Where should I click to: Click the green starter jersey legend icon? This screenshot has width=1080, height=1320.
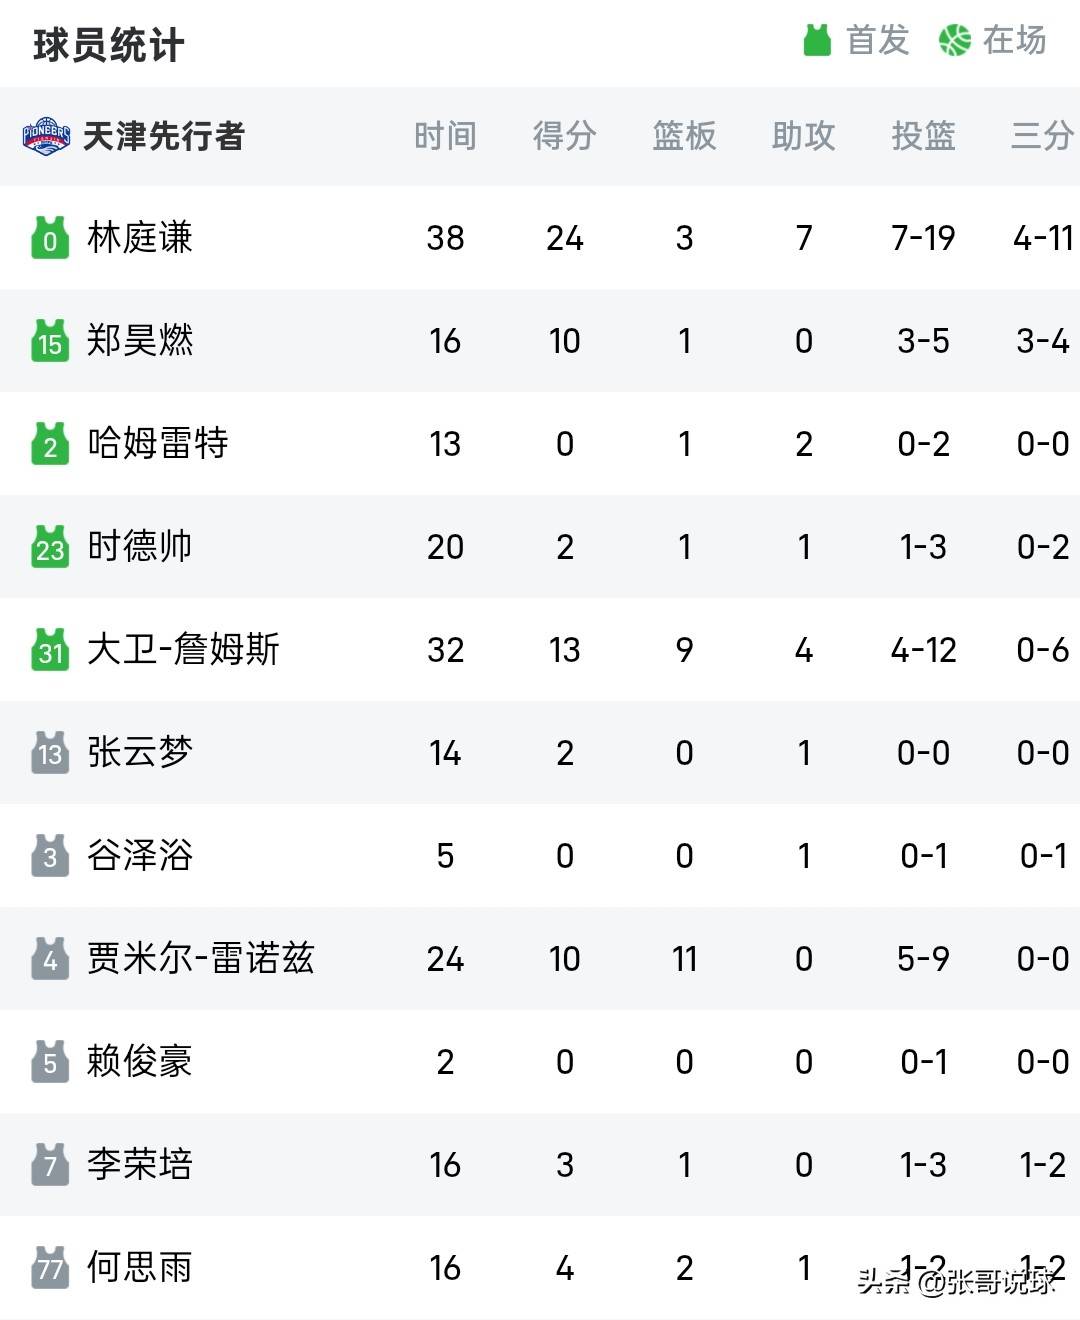[817, 40]
